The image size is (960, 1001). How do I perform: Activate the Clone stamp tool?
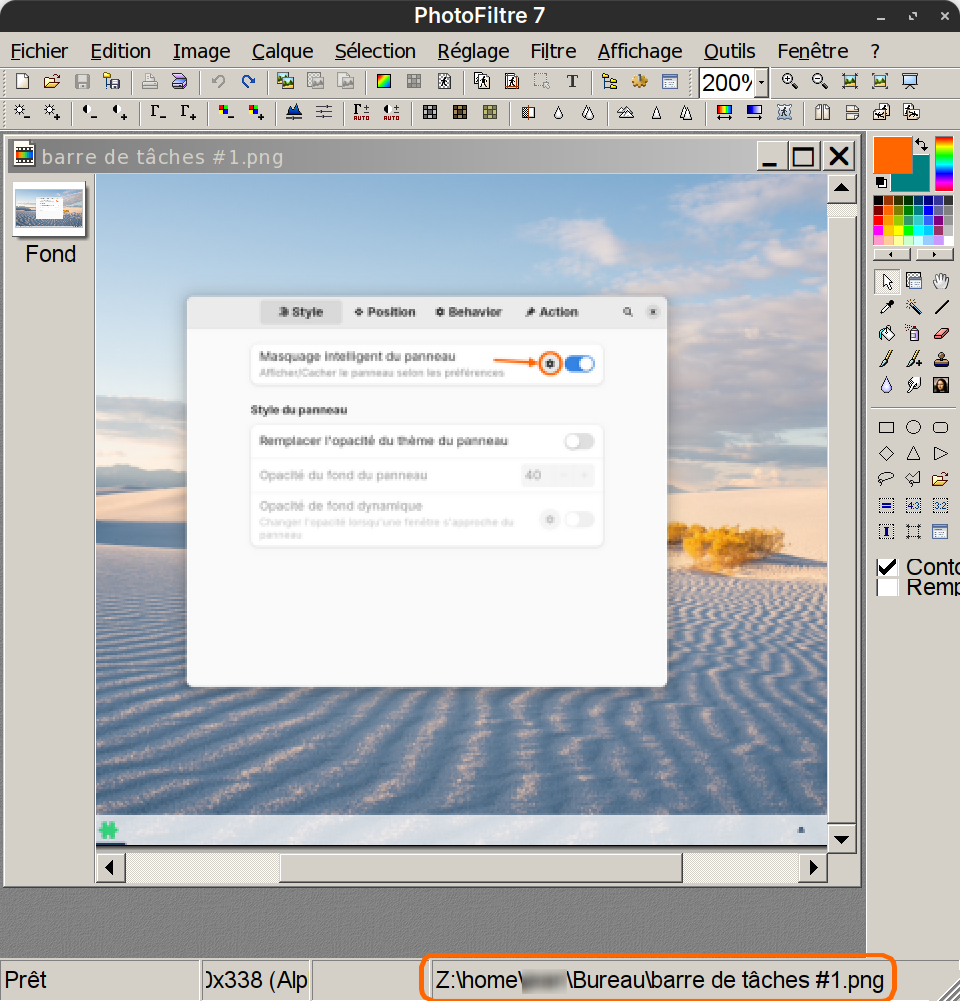tap(940, 359)
